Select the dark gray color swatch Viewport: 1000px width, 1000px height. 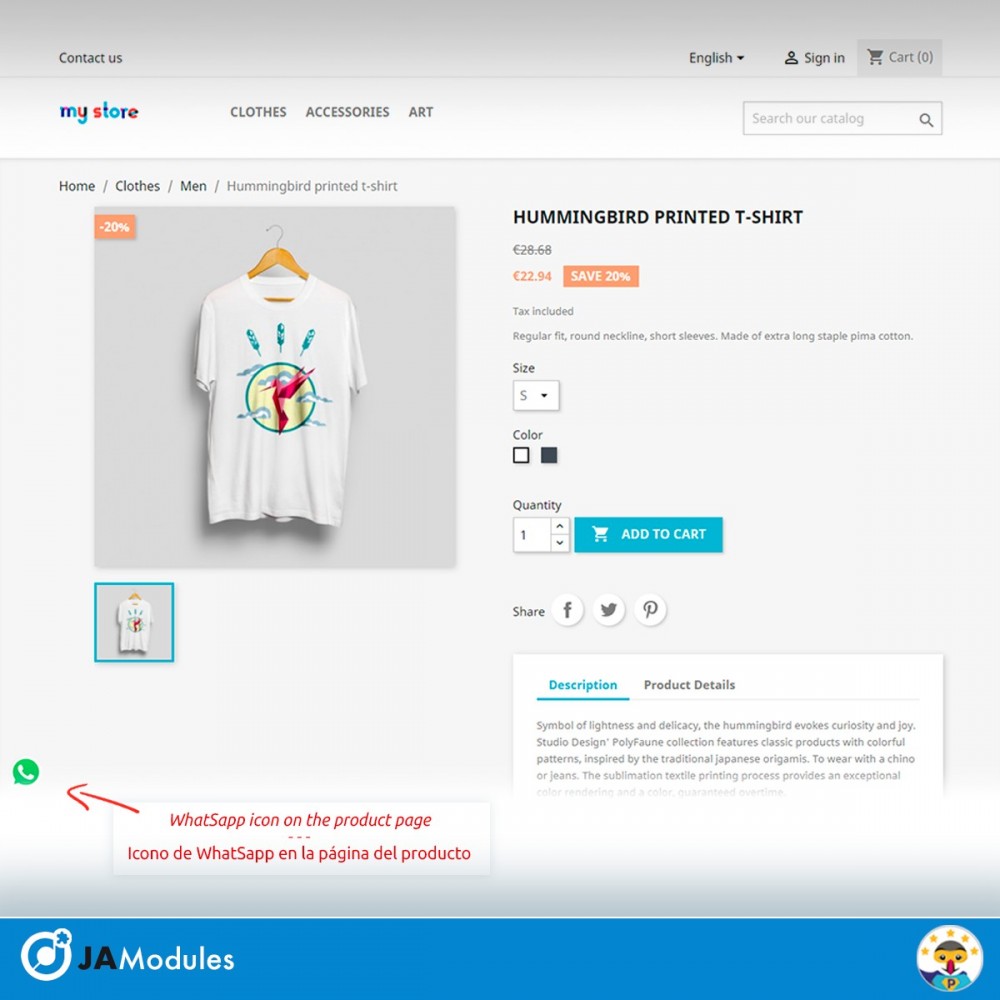tap(548, 455)
